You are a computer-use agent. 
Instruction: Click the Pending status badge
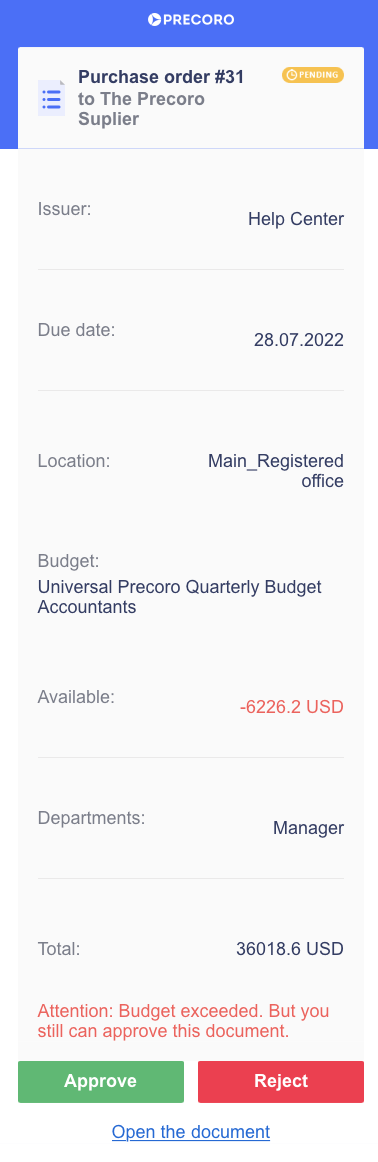click(313, 75)
